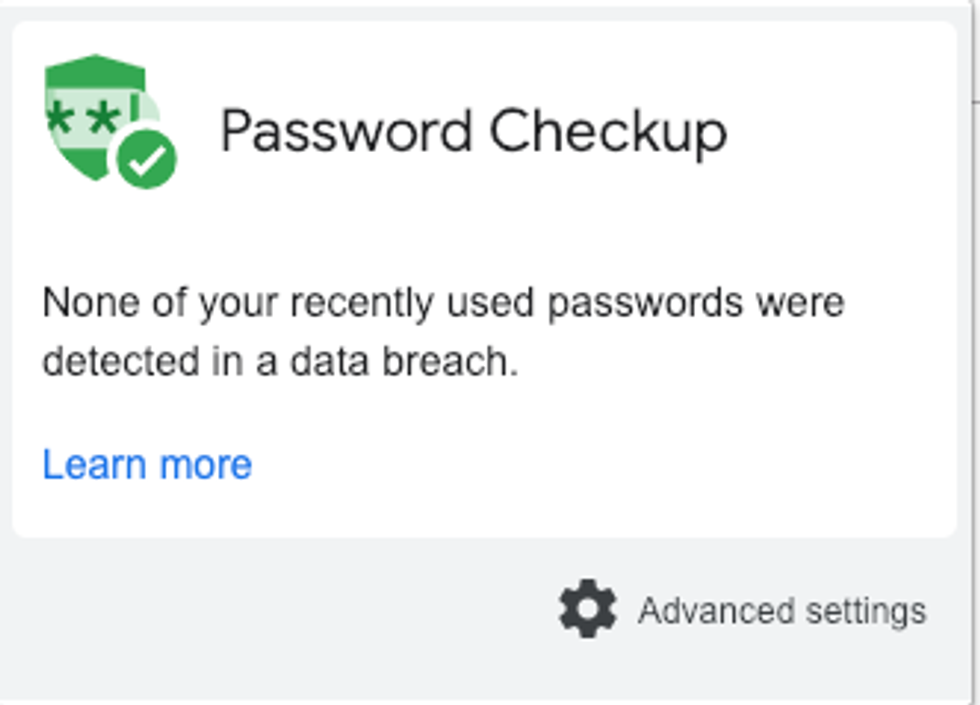Screen dimensions: 980x705
Task: Click the Advanced settings gear icon
Action: pyautogui.click(x=588, y=609)
